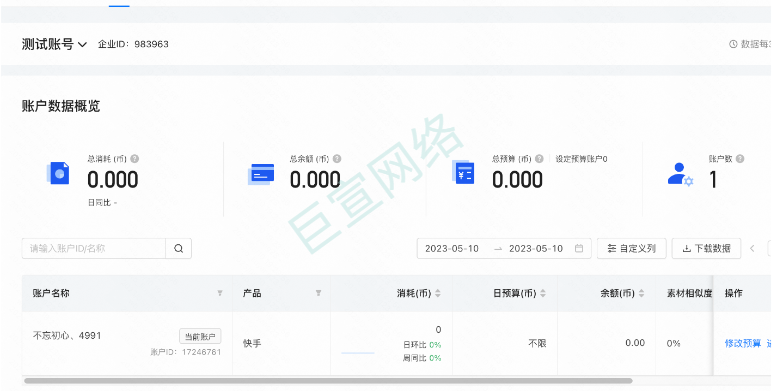780x391 pixels.
Task: Click the 日环比 0% value
Action: click(x=435, y=344)
